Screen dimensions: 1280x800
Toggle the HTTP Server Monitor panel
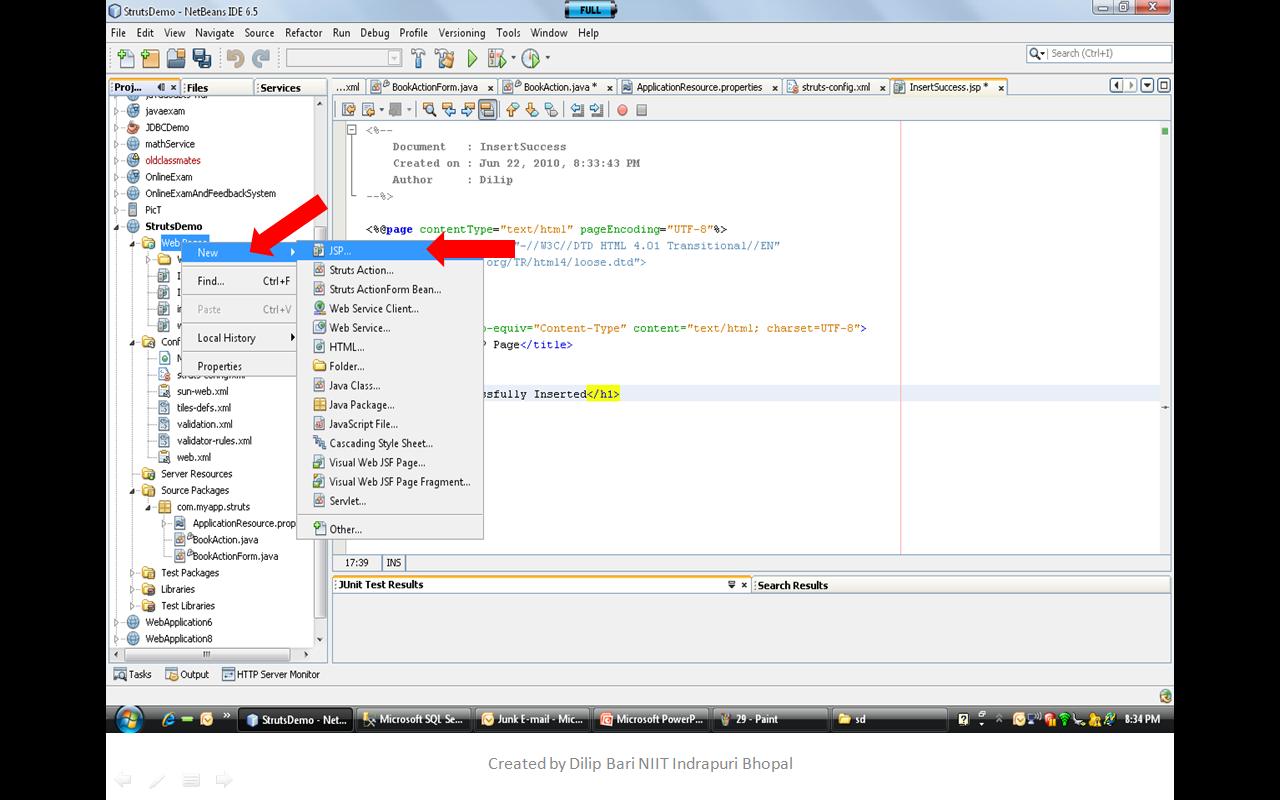pyautogui.click(x=270, y=674)
